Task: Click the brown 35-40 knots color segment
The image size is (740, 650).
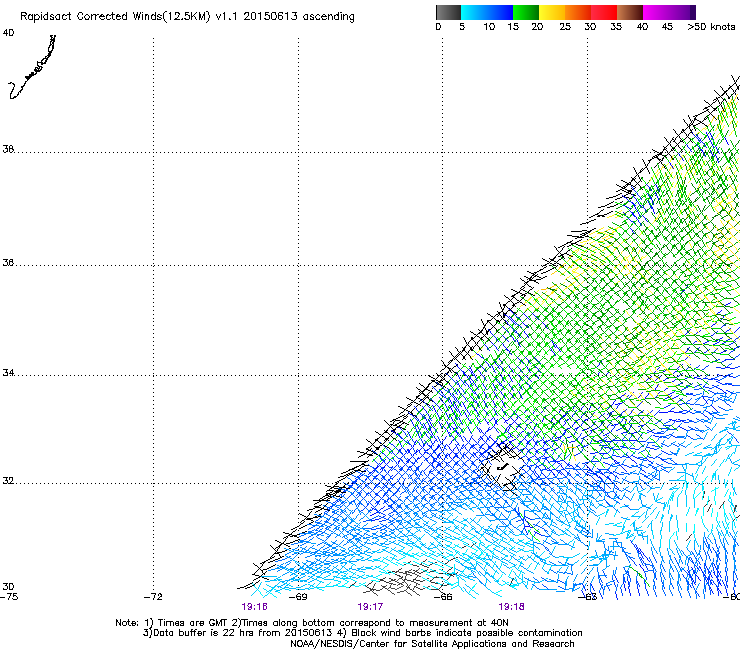Action: [630, 12]
